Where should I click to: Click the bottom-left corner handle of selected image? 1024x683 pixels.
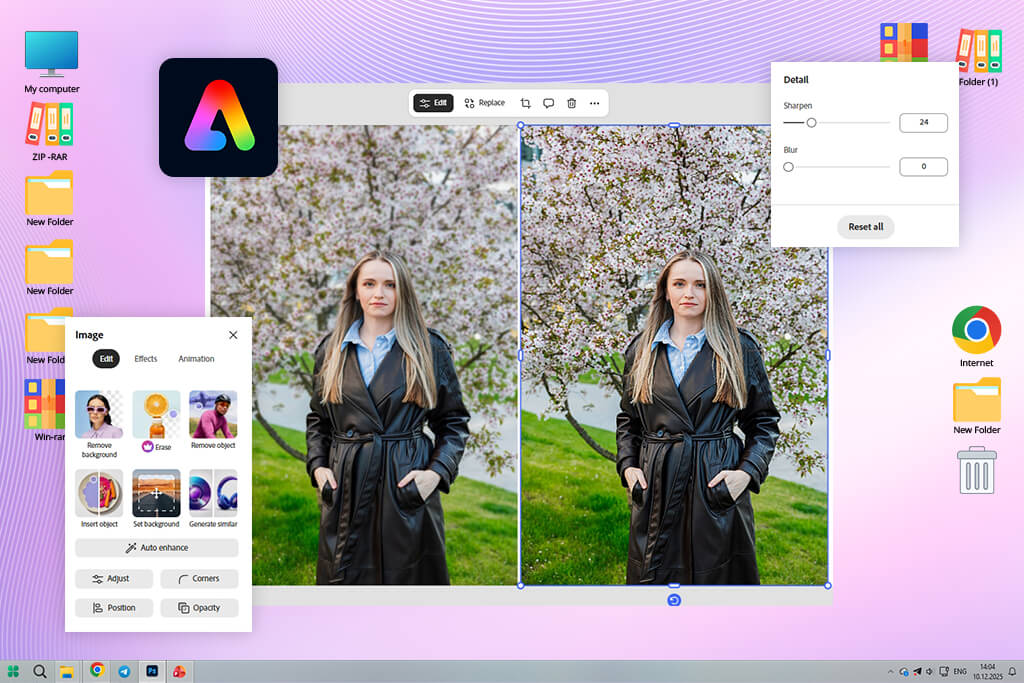(520, 585)
